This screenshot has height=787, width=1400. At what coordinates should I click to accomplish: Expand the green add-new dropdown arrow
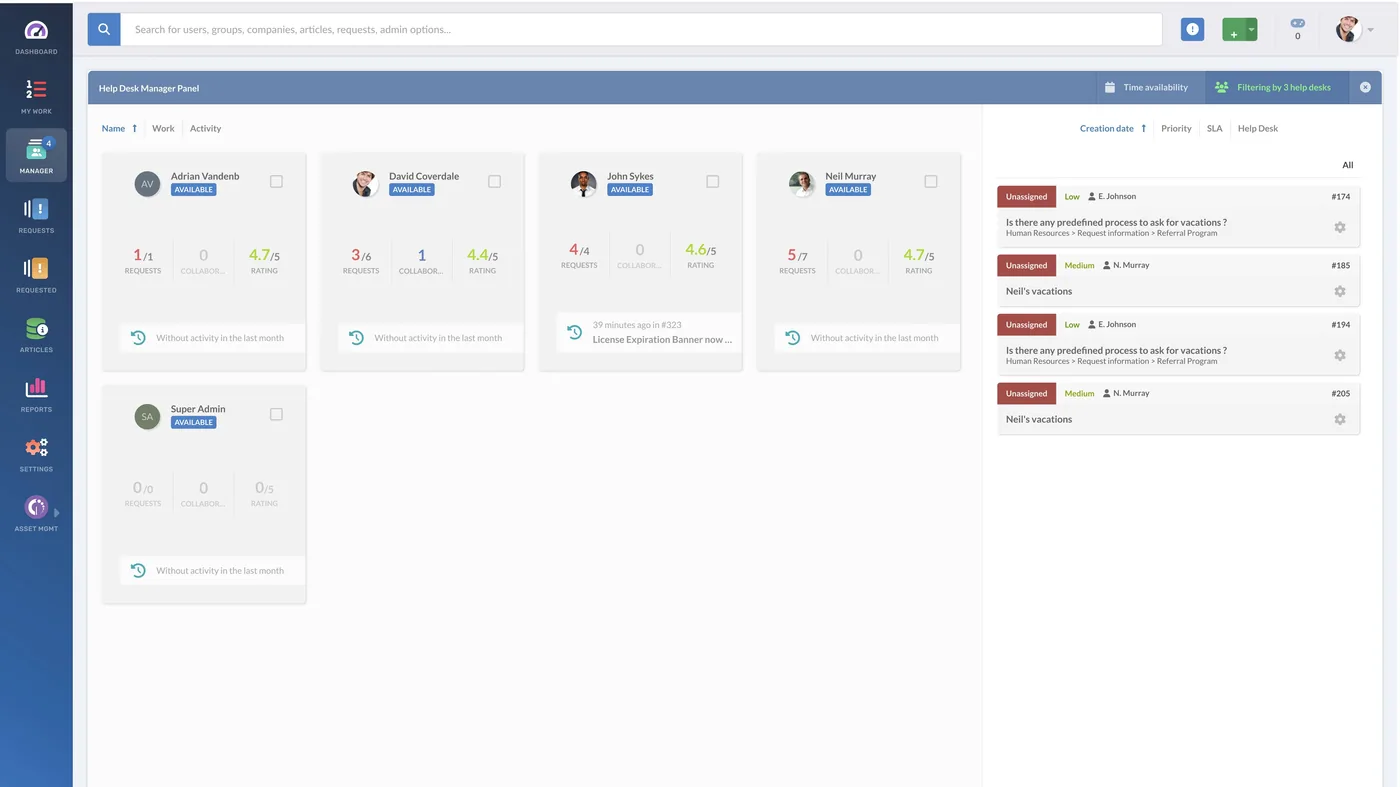click(1251, 30)
